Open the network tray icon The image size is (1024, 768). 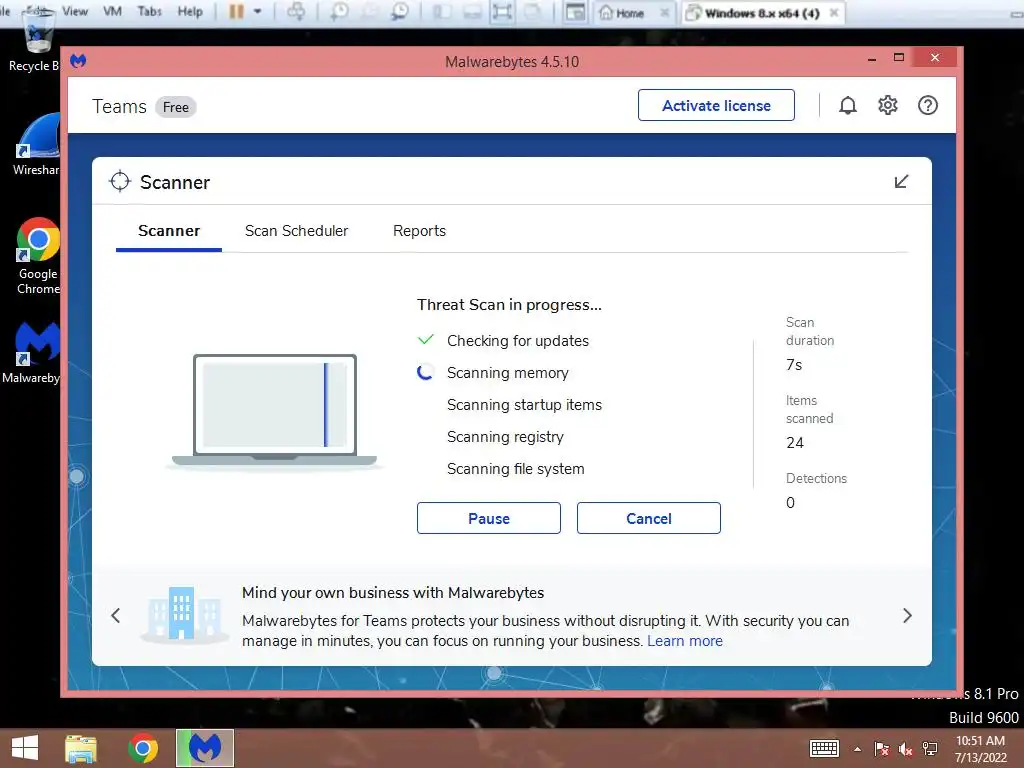tap(930, 749)
